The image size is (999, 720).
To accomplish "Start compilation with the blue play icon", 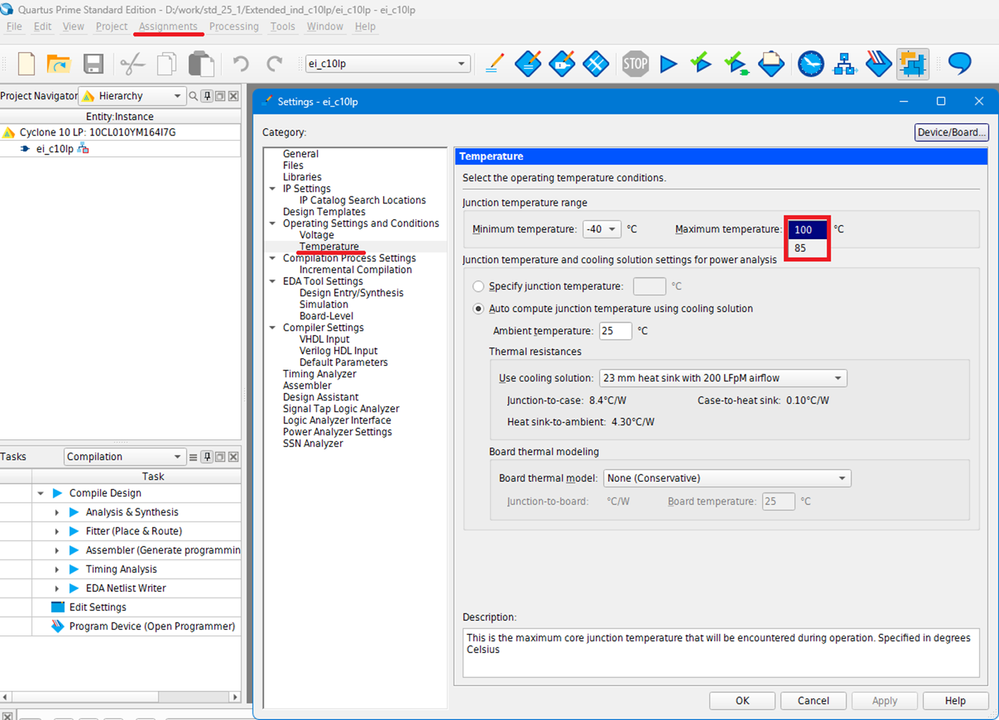I will (x=669, y=64).
